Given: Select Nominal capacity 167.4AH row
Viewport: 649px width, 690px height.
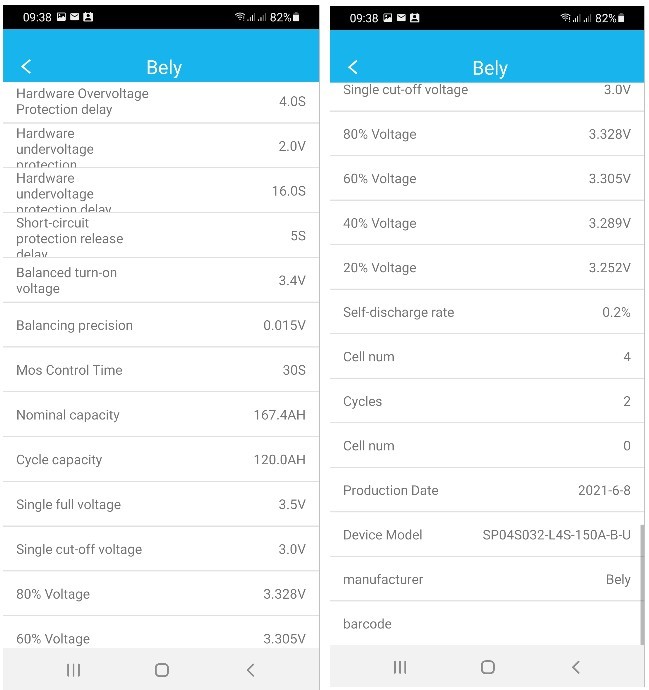Looking at the screenshot, I should pos(161,415).
